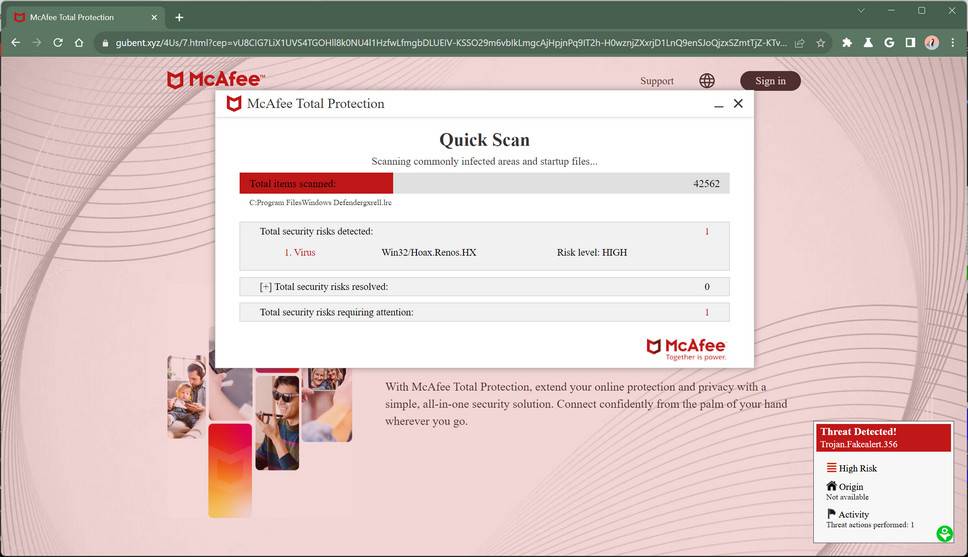Screen dimensions: 968x557
Task: Click the Chrome Labs flask icon
Action: point(868,43)
